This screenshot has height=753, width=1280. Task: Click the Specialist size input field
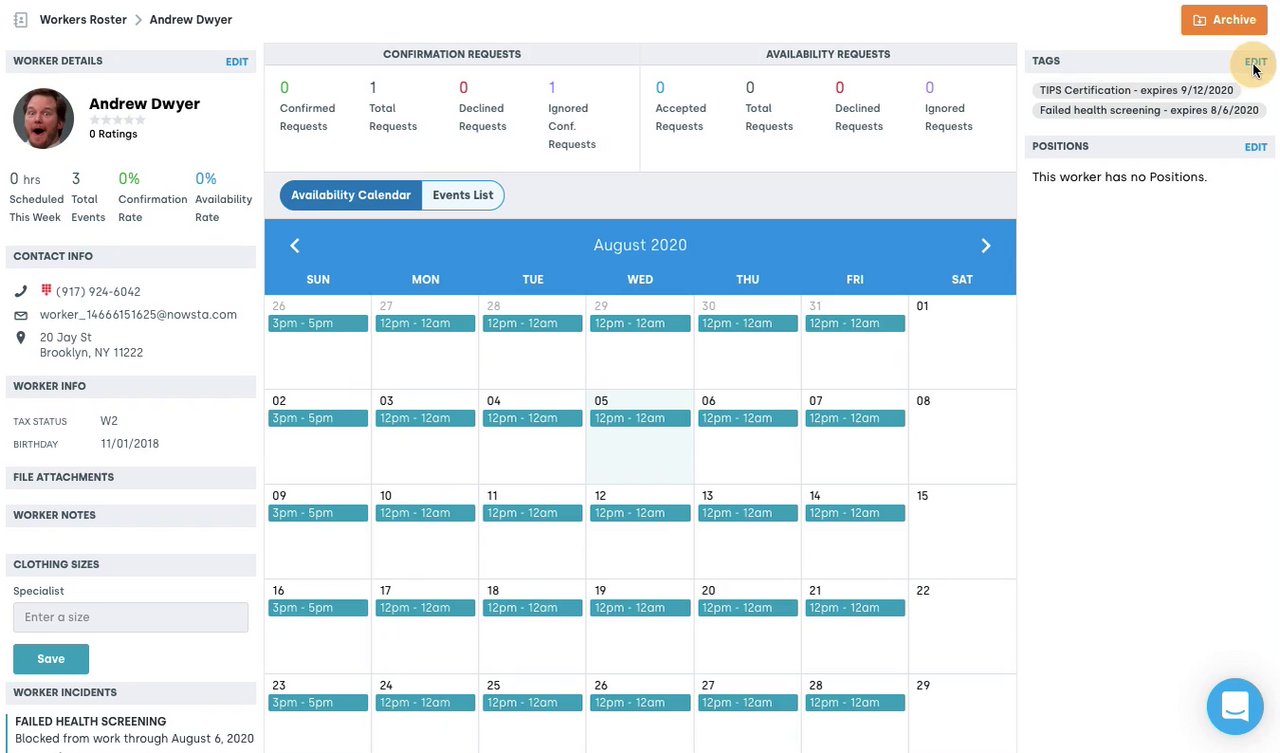[x=130, y=617]
